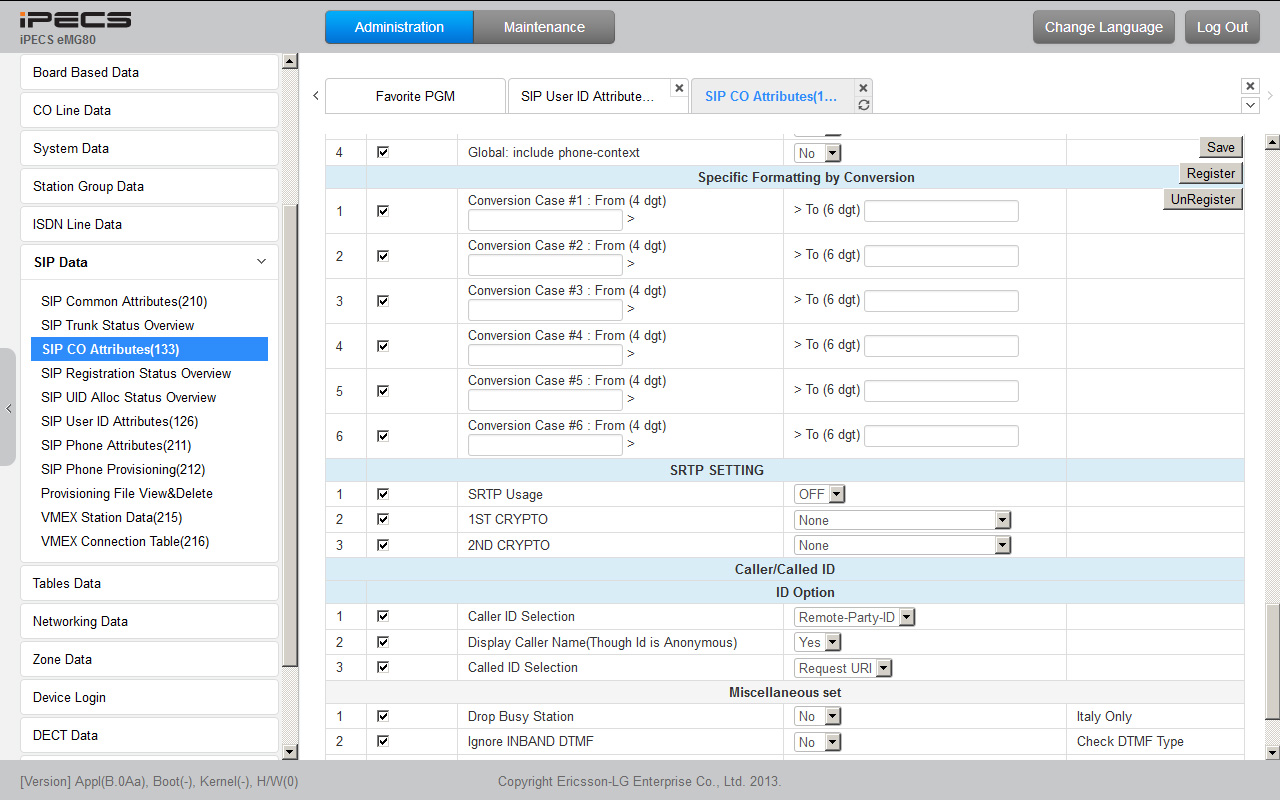Switch to the Maintenance tab
This screenshot has height=800, width=1280.
pos(544,27)
